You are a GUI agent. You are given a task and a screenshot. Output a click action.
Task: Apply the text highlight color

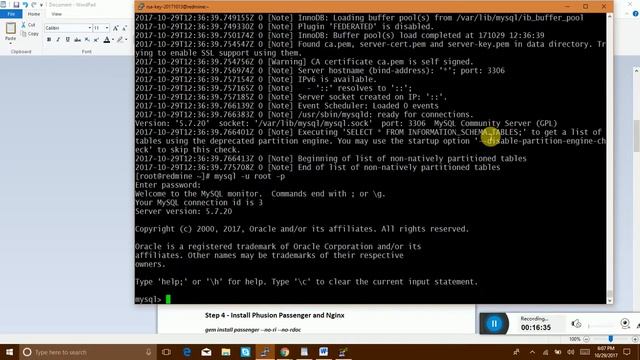[x=120, y=40]
